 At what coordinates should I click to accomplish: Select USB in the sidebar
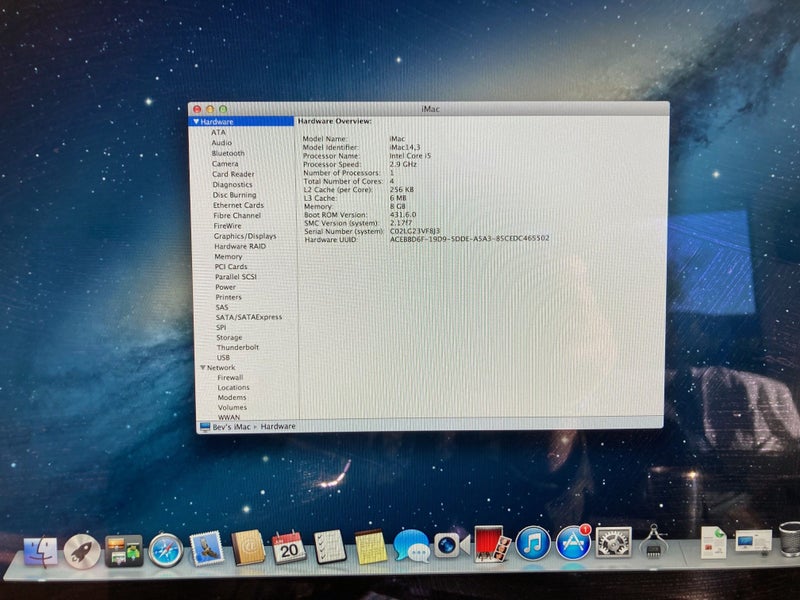pos(223,358)
